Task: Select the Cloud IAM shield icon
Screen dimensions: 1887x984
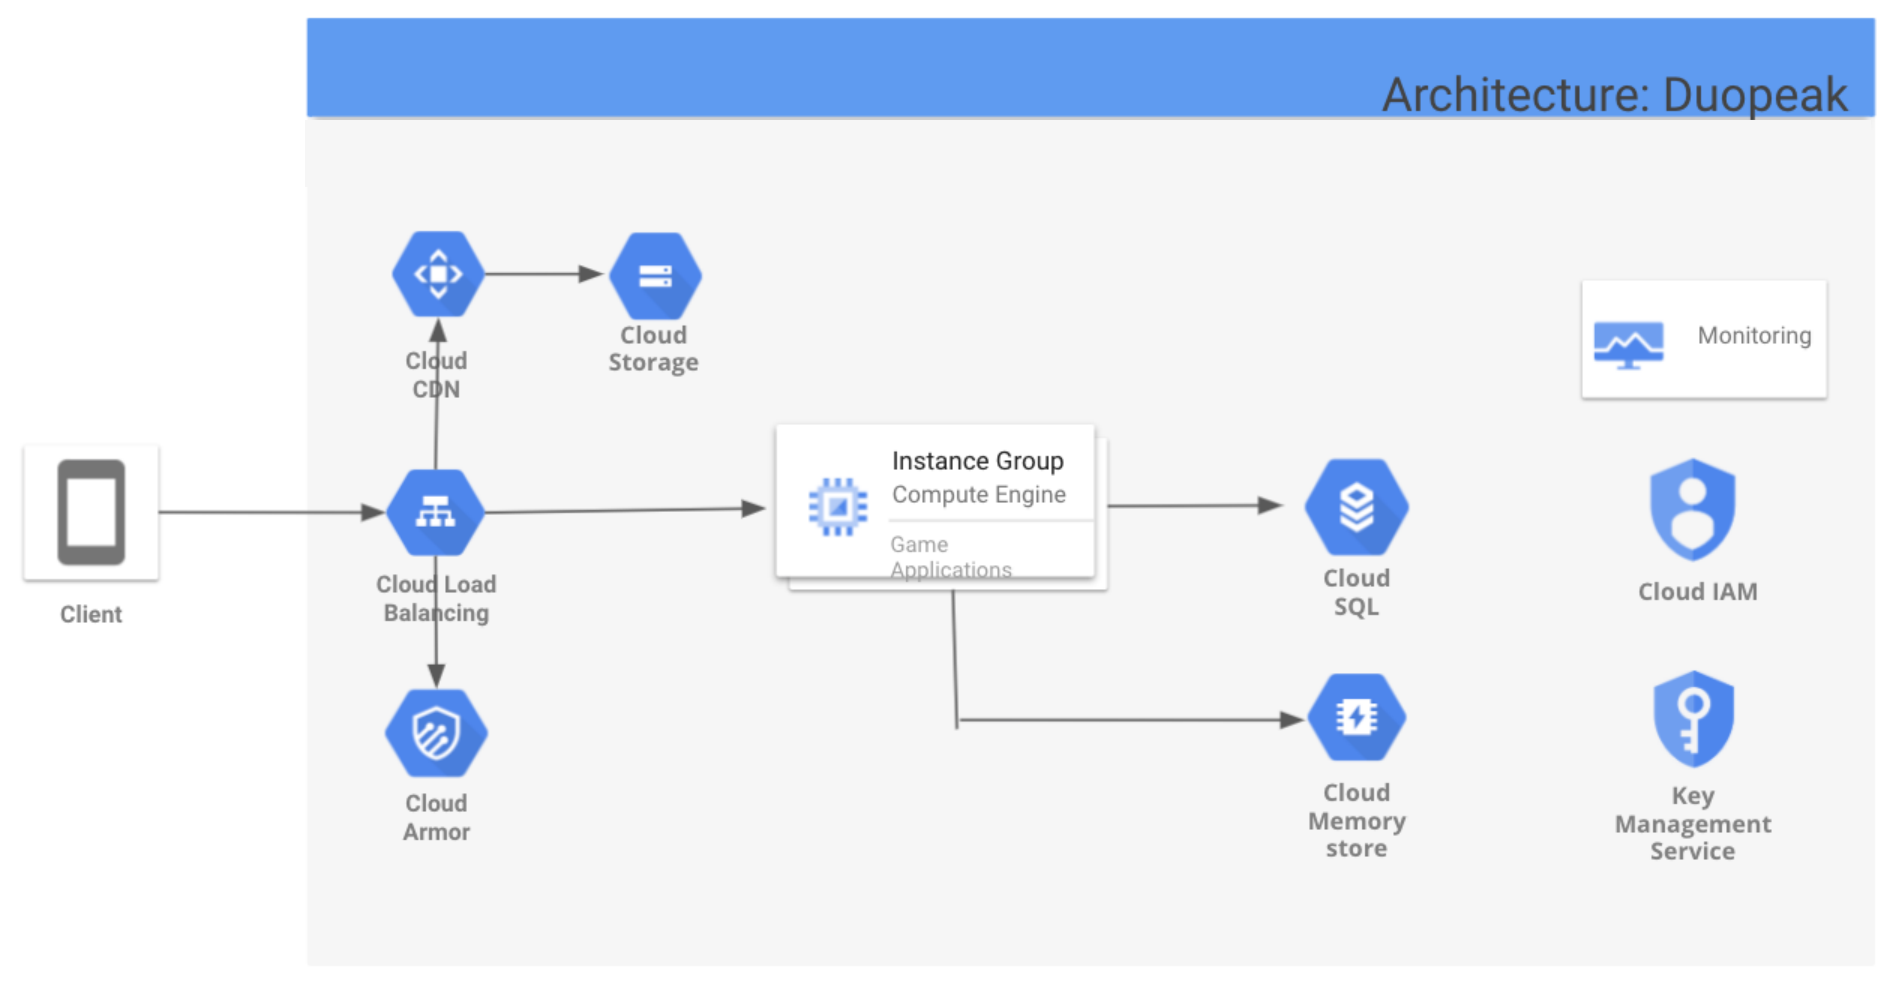Action: pos(1692,510)
